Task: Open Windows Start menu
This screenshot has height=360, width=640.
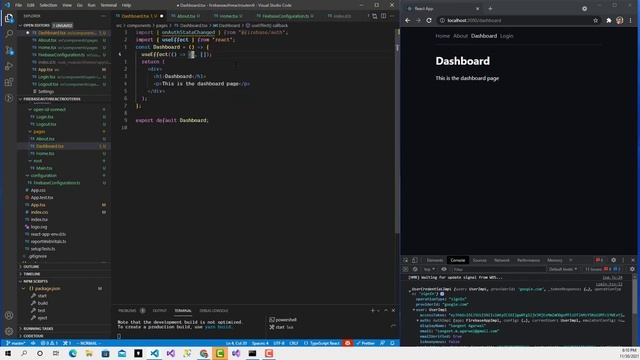Action: pos(8,353)
